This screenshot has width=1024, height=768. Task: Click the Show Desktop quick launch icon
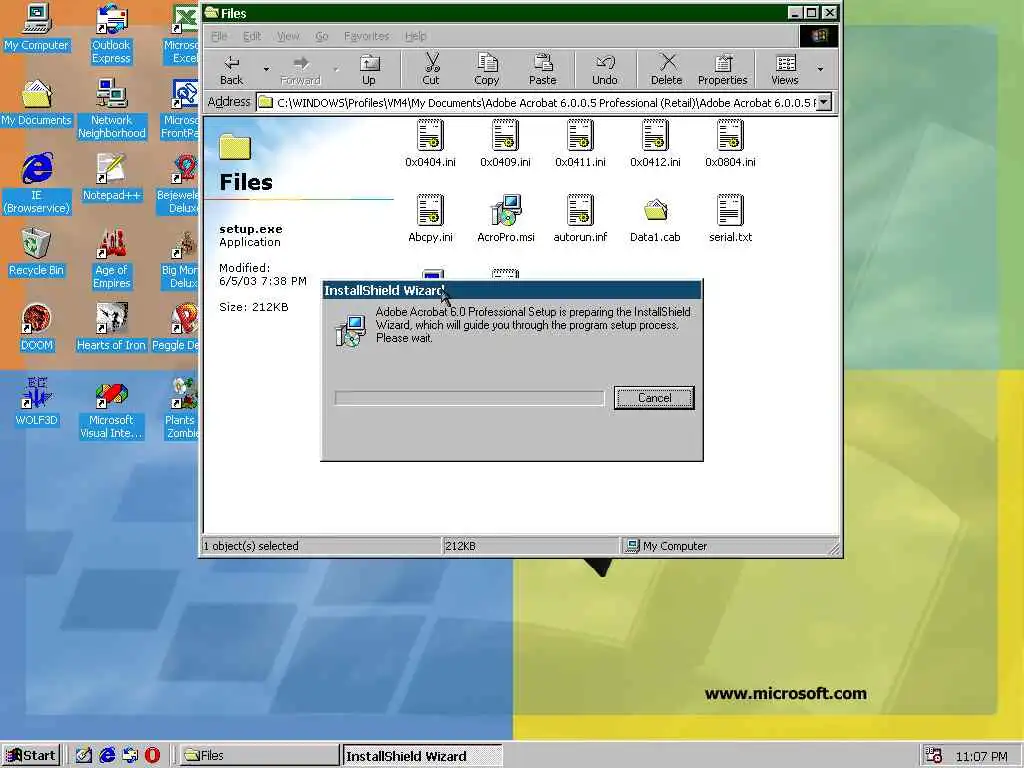click(x=84, y=756)
